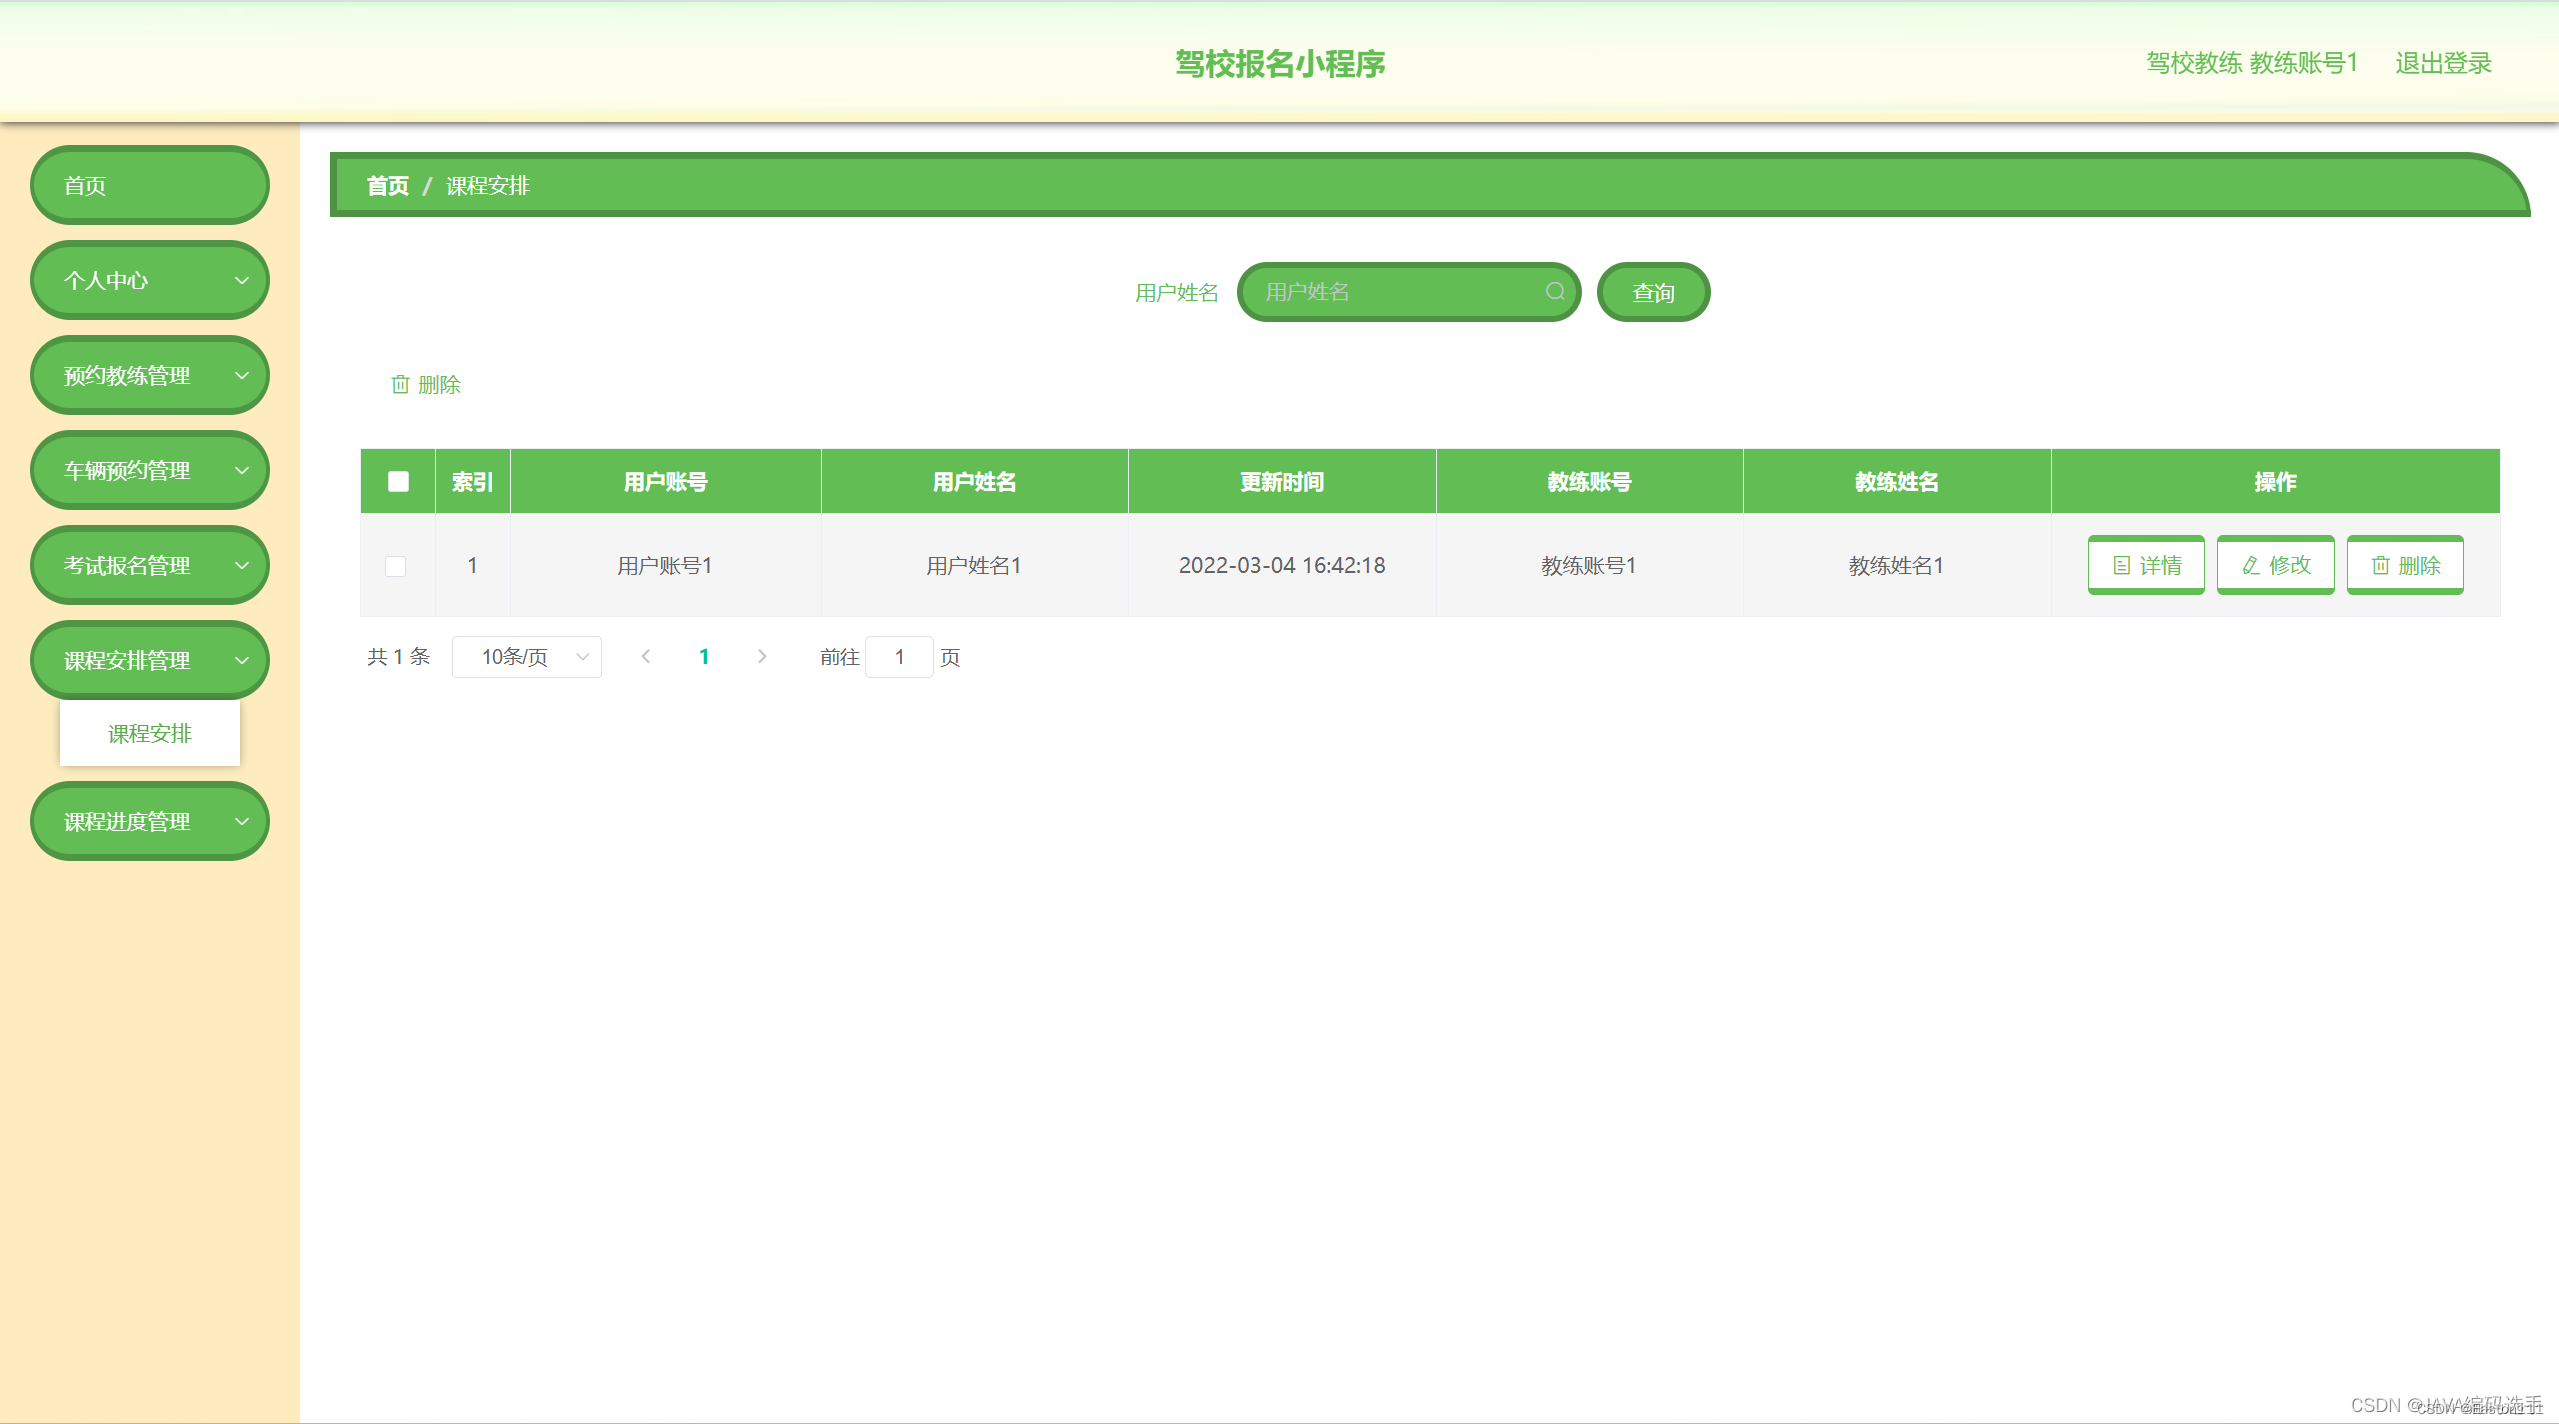The image size is (2559, 1424).
Task: Toggle the select-all checkbox in table header
Action: pyautogui.click(x=398, y=481)
